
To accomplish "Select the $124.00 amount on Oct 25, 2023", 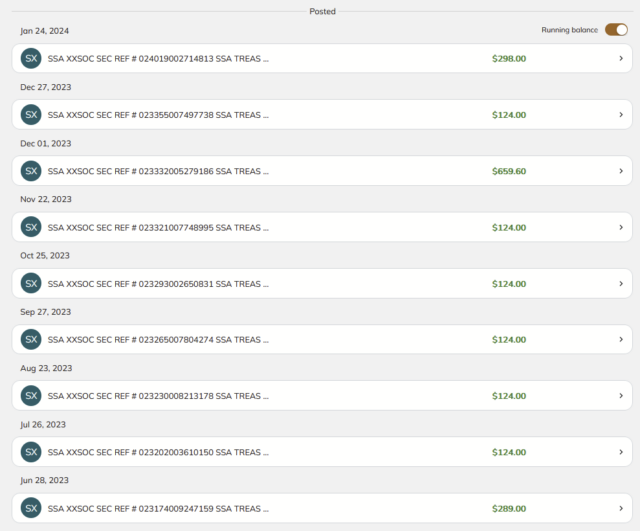I will tap(508, 284).
